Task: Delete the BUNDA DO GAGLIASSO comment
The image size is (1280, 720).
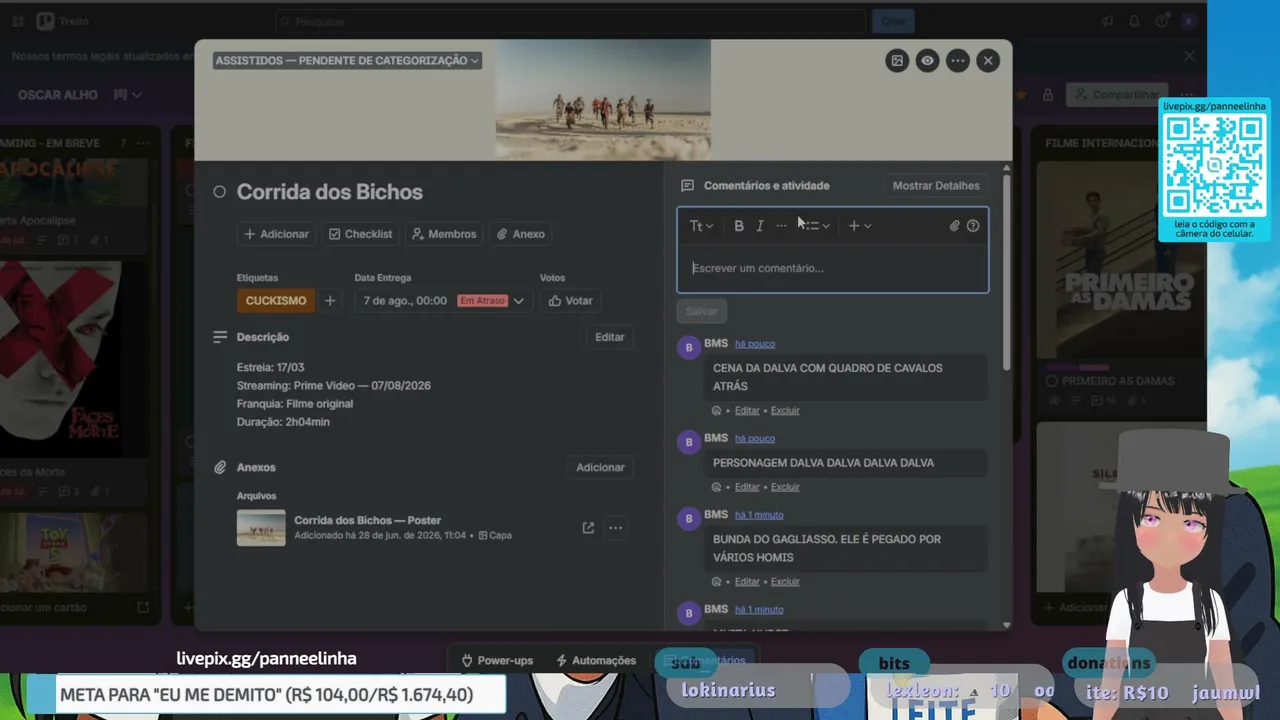Action: click(x=785, y=582)
